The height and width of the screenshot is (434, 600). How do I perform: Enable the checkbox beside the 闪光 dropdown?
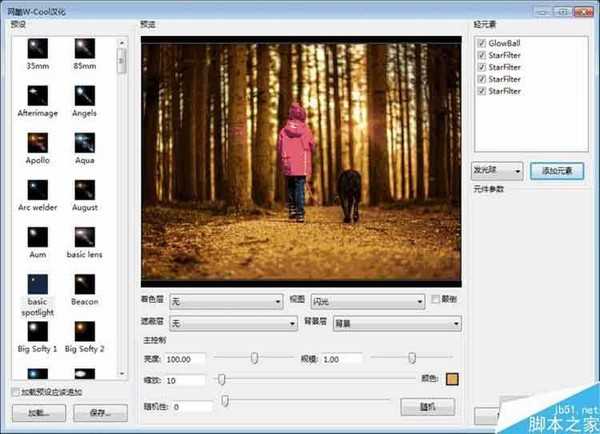tap(433, 299)
